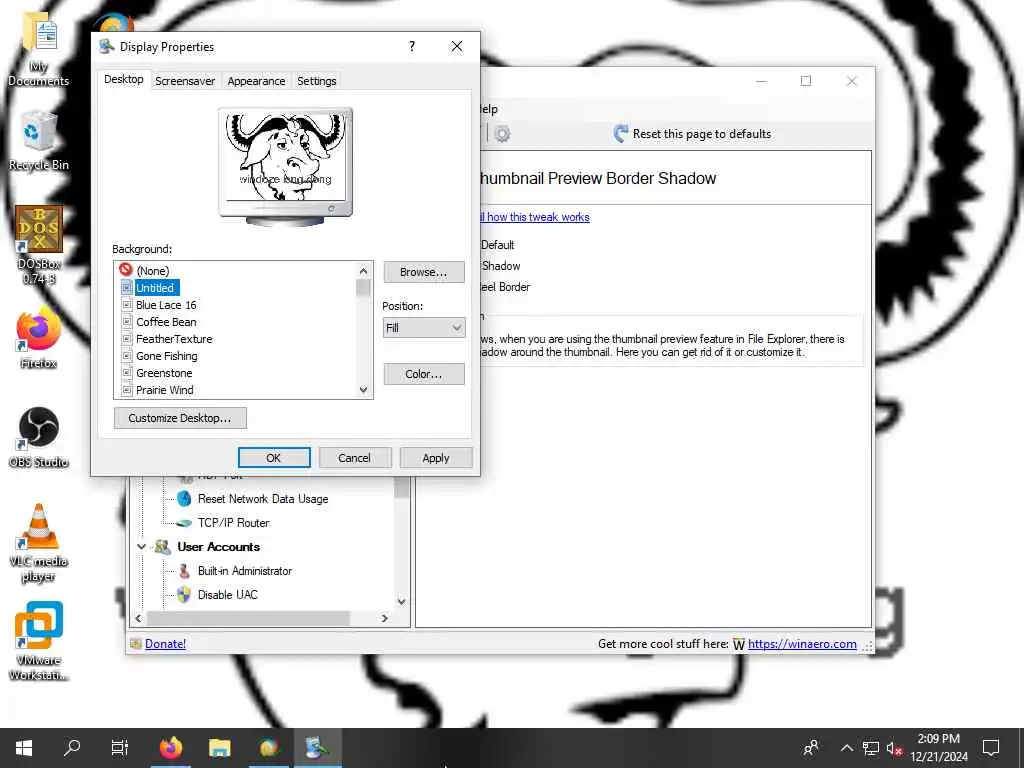The image size is (1024, 768).
Task: Open the muted volume icon in the tray
Action: click(895, 748)
